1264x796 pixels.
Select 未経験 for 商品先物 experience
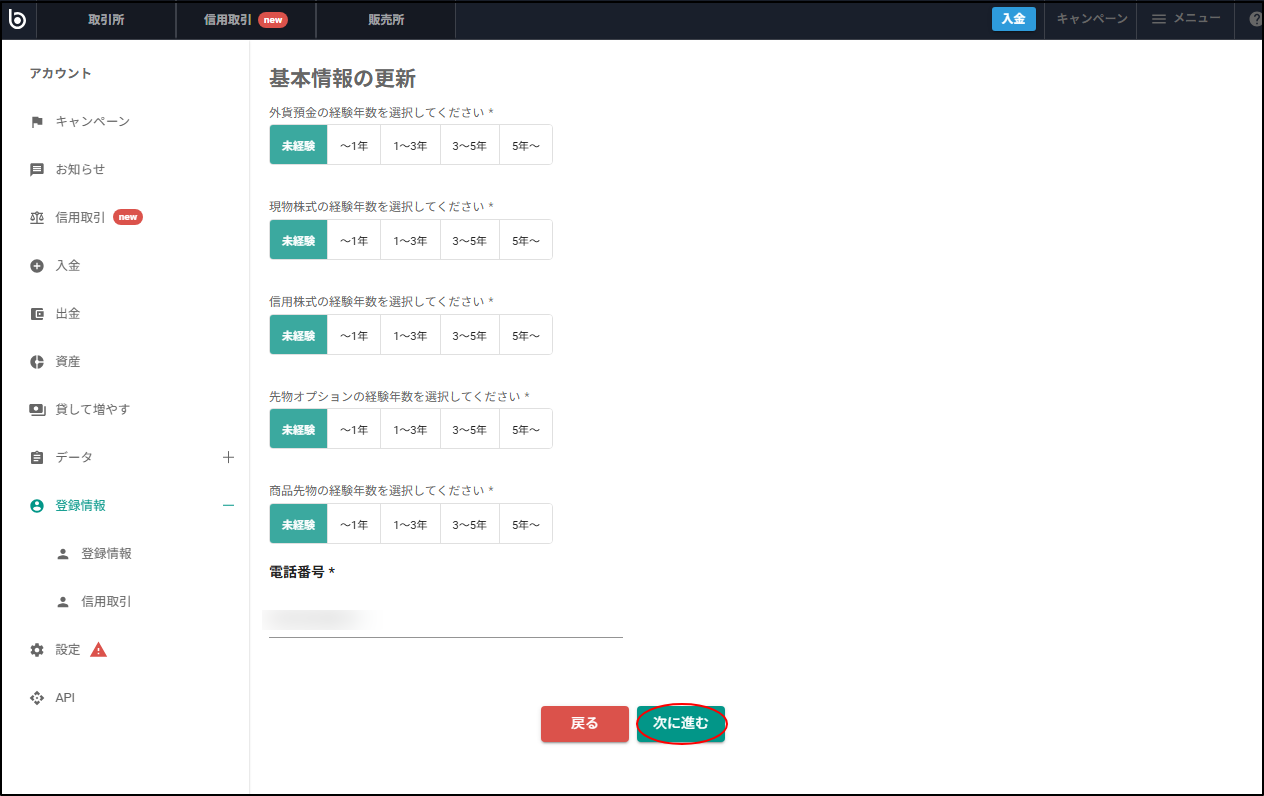(298, 524)
